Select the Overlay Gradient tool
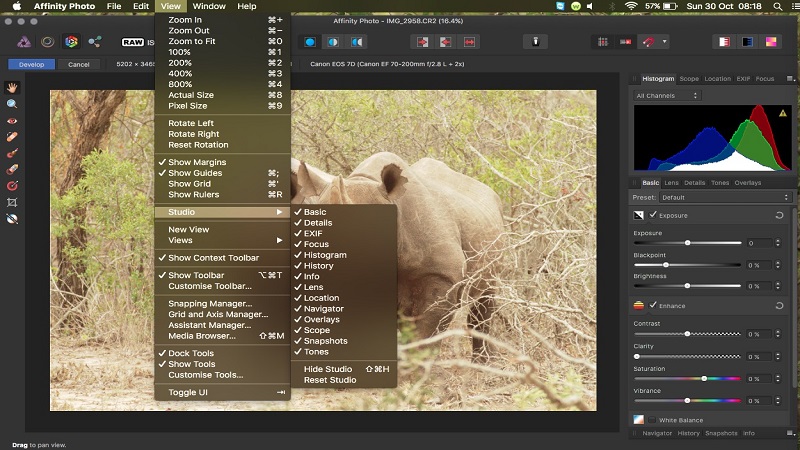This screenshot has width=800, height=450. 12,186
